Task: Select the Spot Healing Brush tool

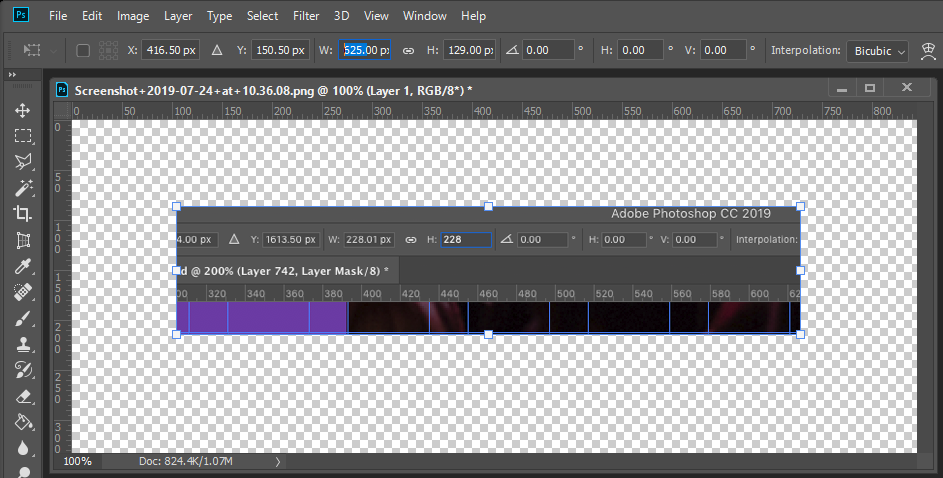Action: pos(23,292)
